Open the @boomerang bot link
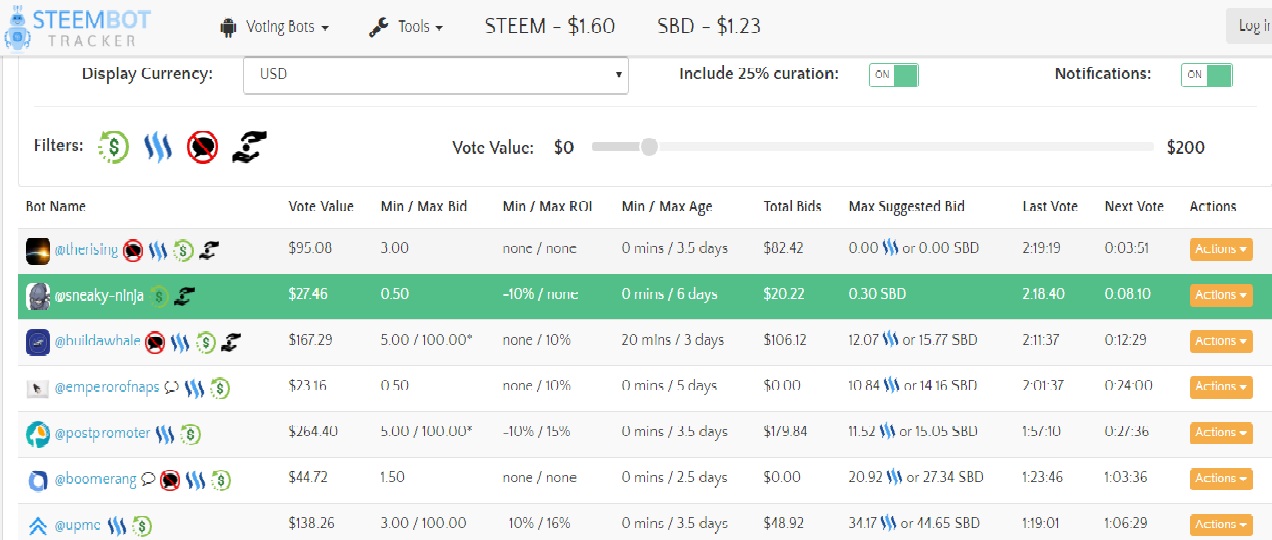This screenshot has width=1272, height=540. tap(95, 479)
